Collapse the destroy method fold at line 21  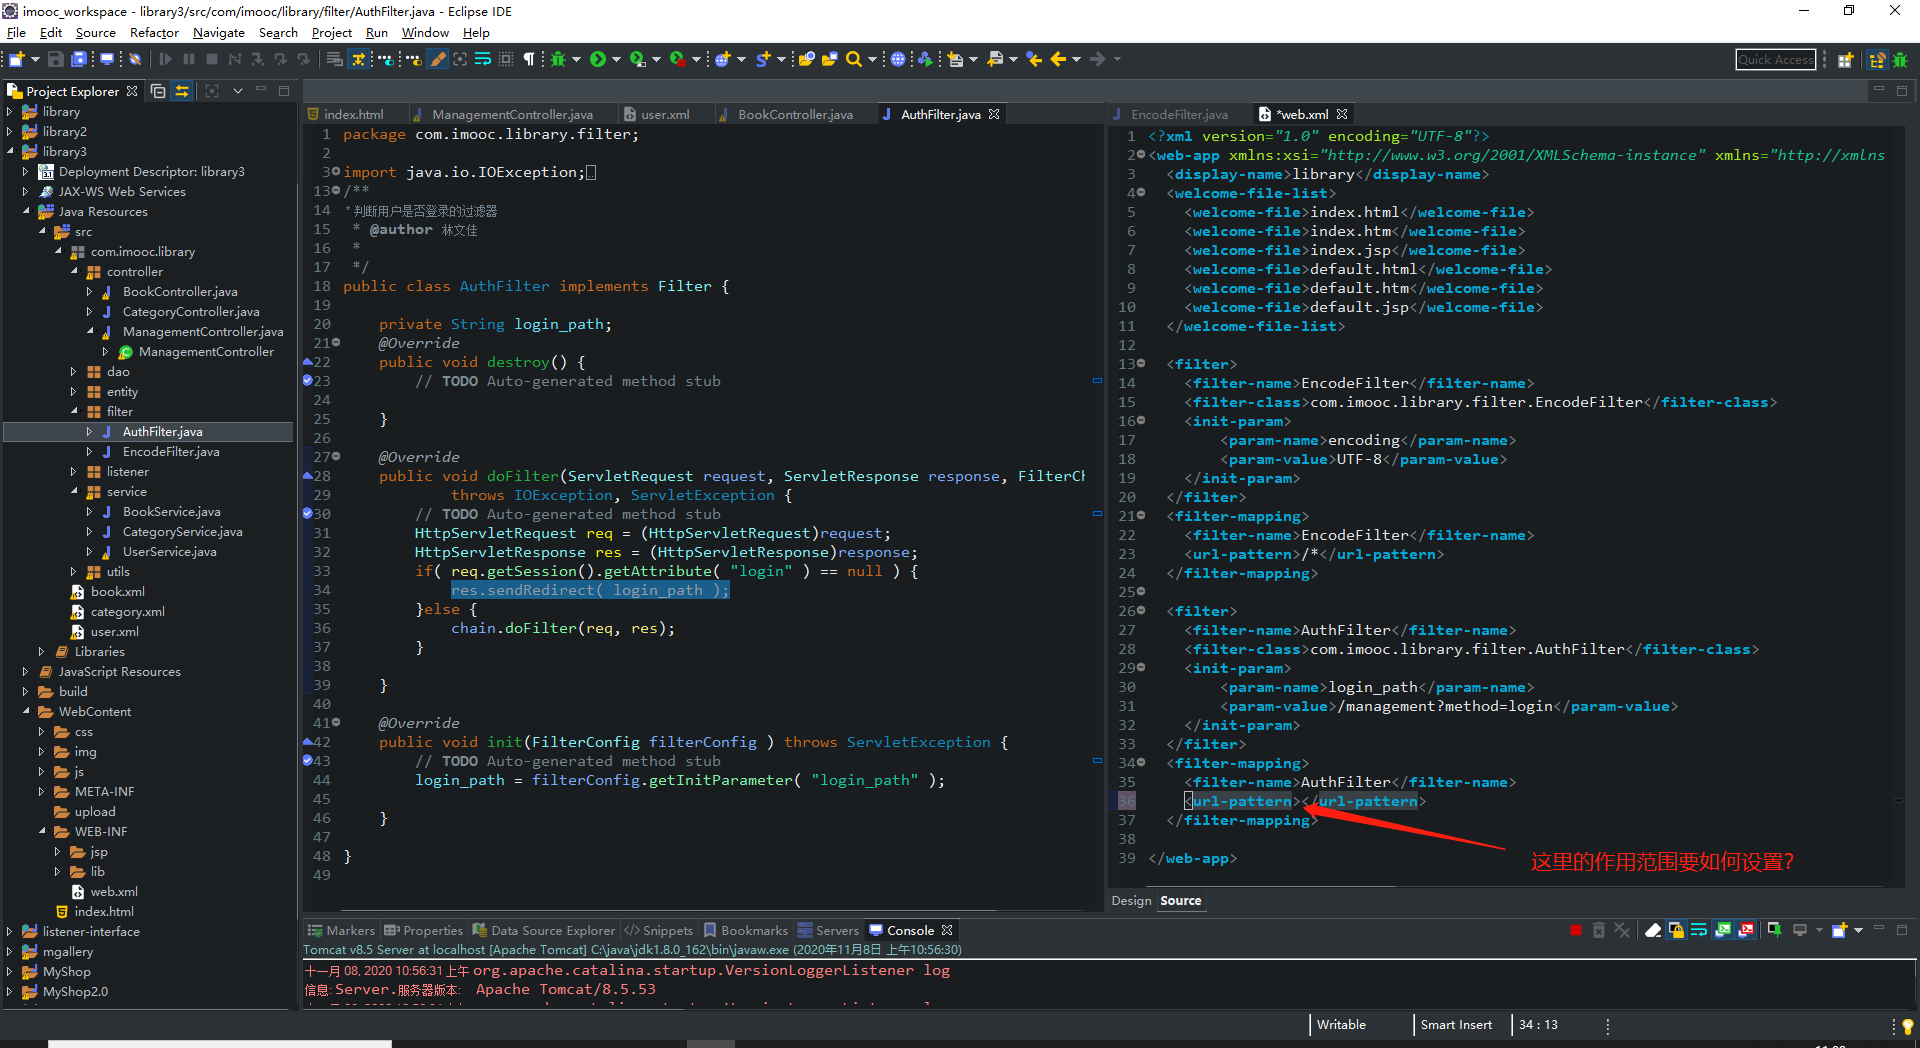pos(336,343)
